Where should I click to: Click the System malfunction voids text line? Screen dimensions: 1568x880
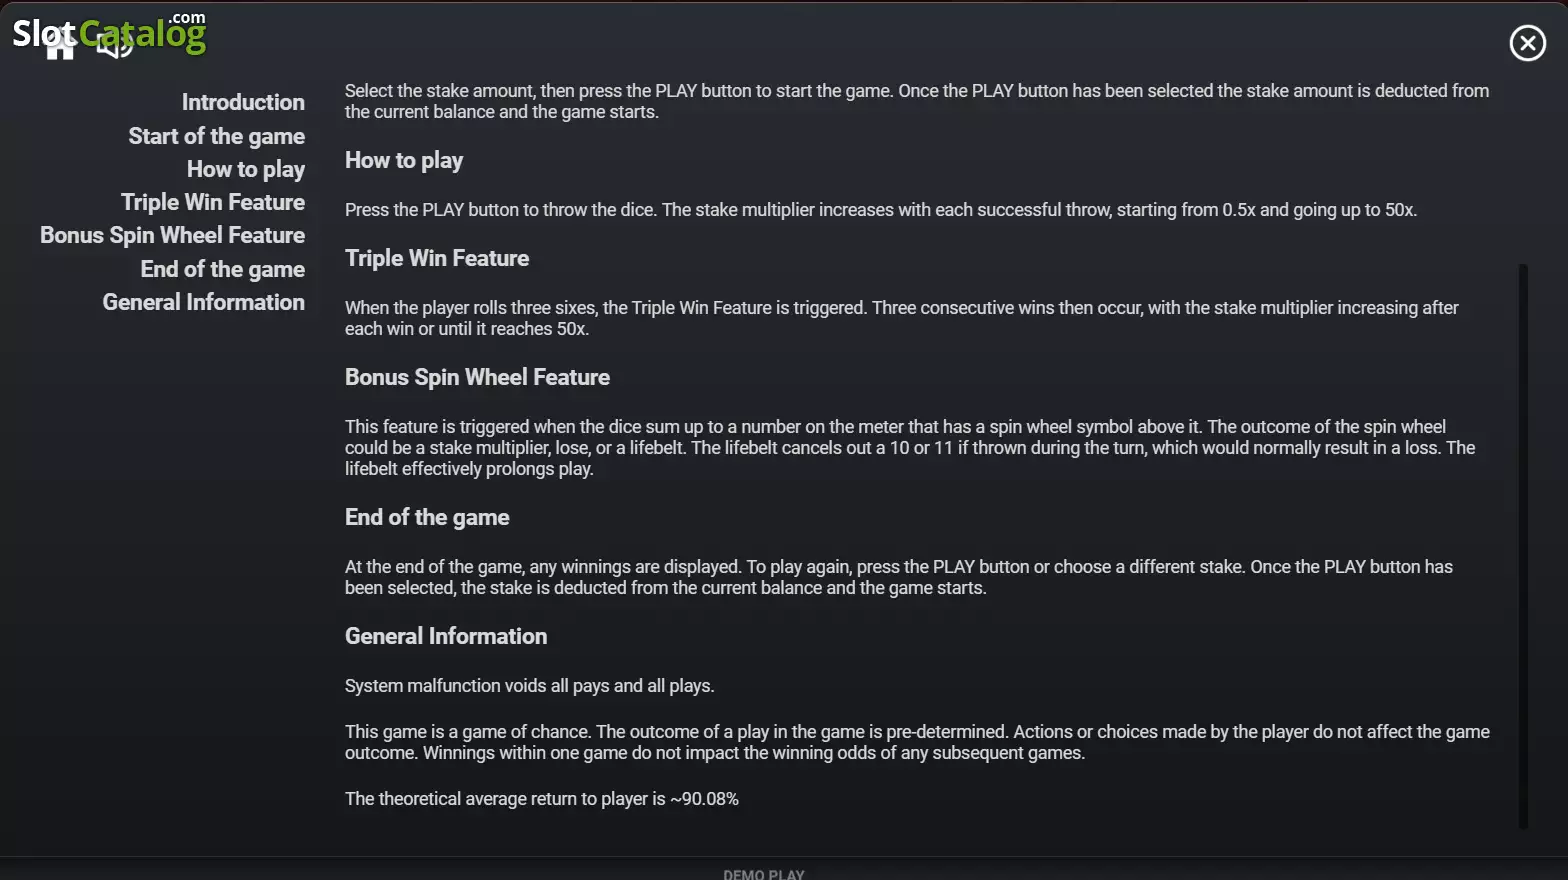(x=529, y=686)
